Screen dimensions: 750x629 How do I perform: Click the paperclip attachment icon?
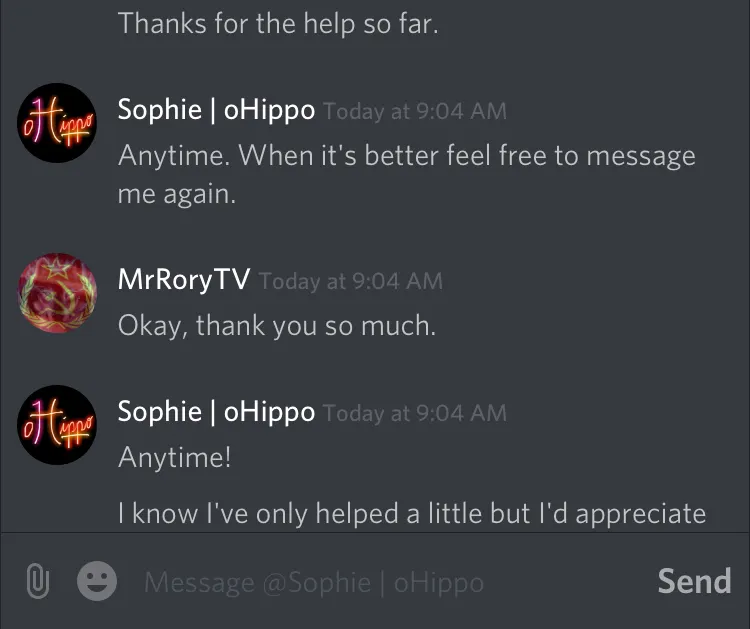pyautogui.click(x=38, y=581)
